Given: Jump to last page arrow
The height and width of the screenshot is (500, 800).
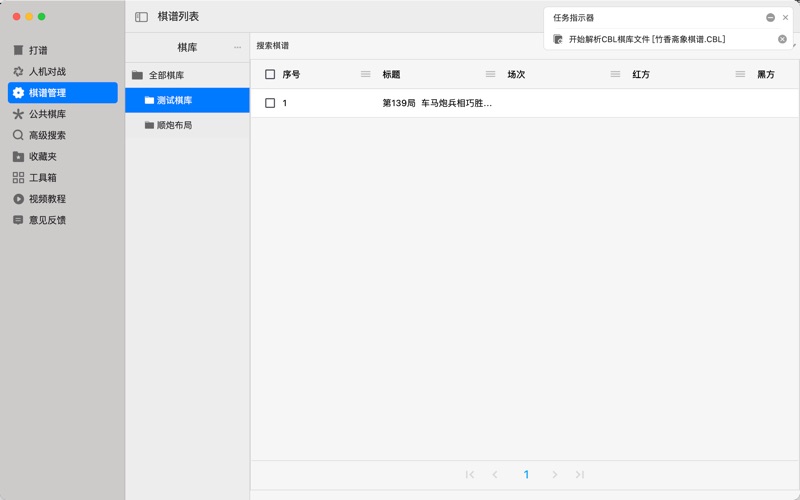Looking at the screenshot, I should point(579,474).
